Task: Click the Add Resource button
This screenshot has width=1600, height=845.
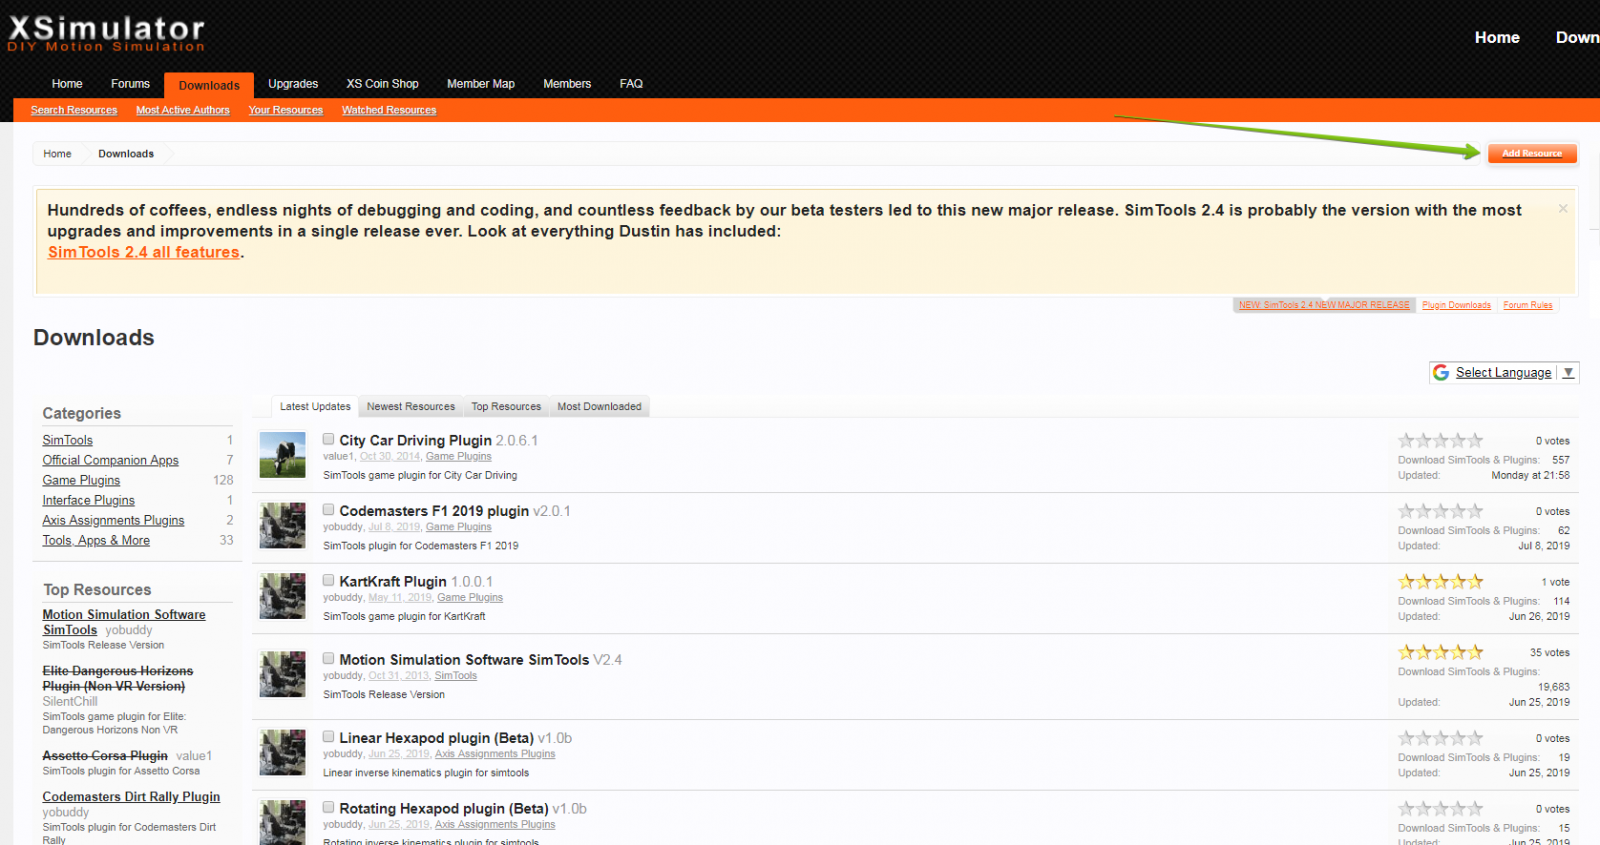Action: (1532, 153)
